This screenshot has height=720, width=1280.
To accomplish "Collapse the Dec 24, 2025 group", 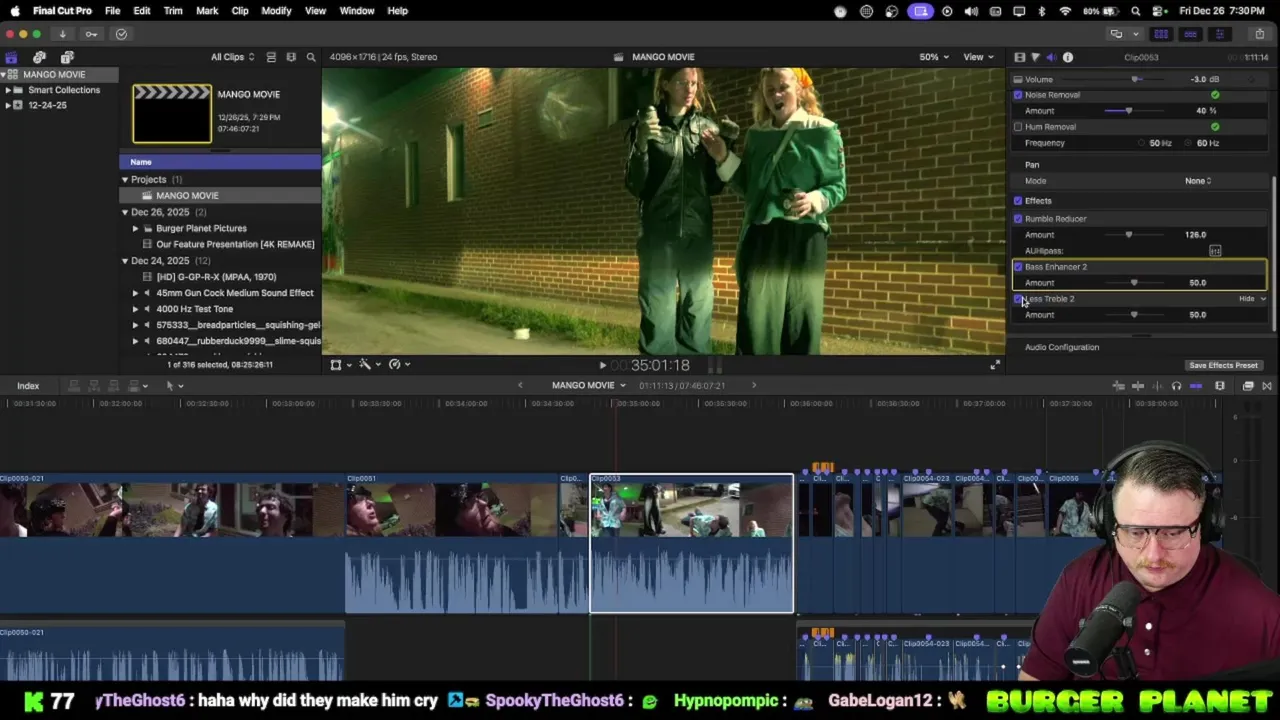I will 125,261.
